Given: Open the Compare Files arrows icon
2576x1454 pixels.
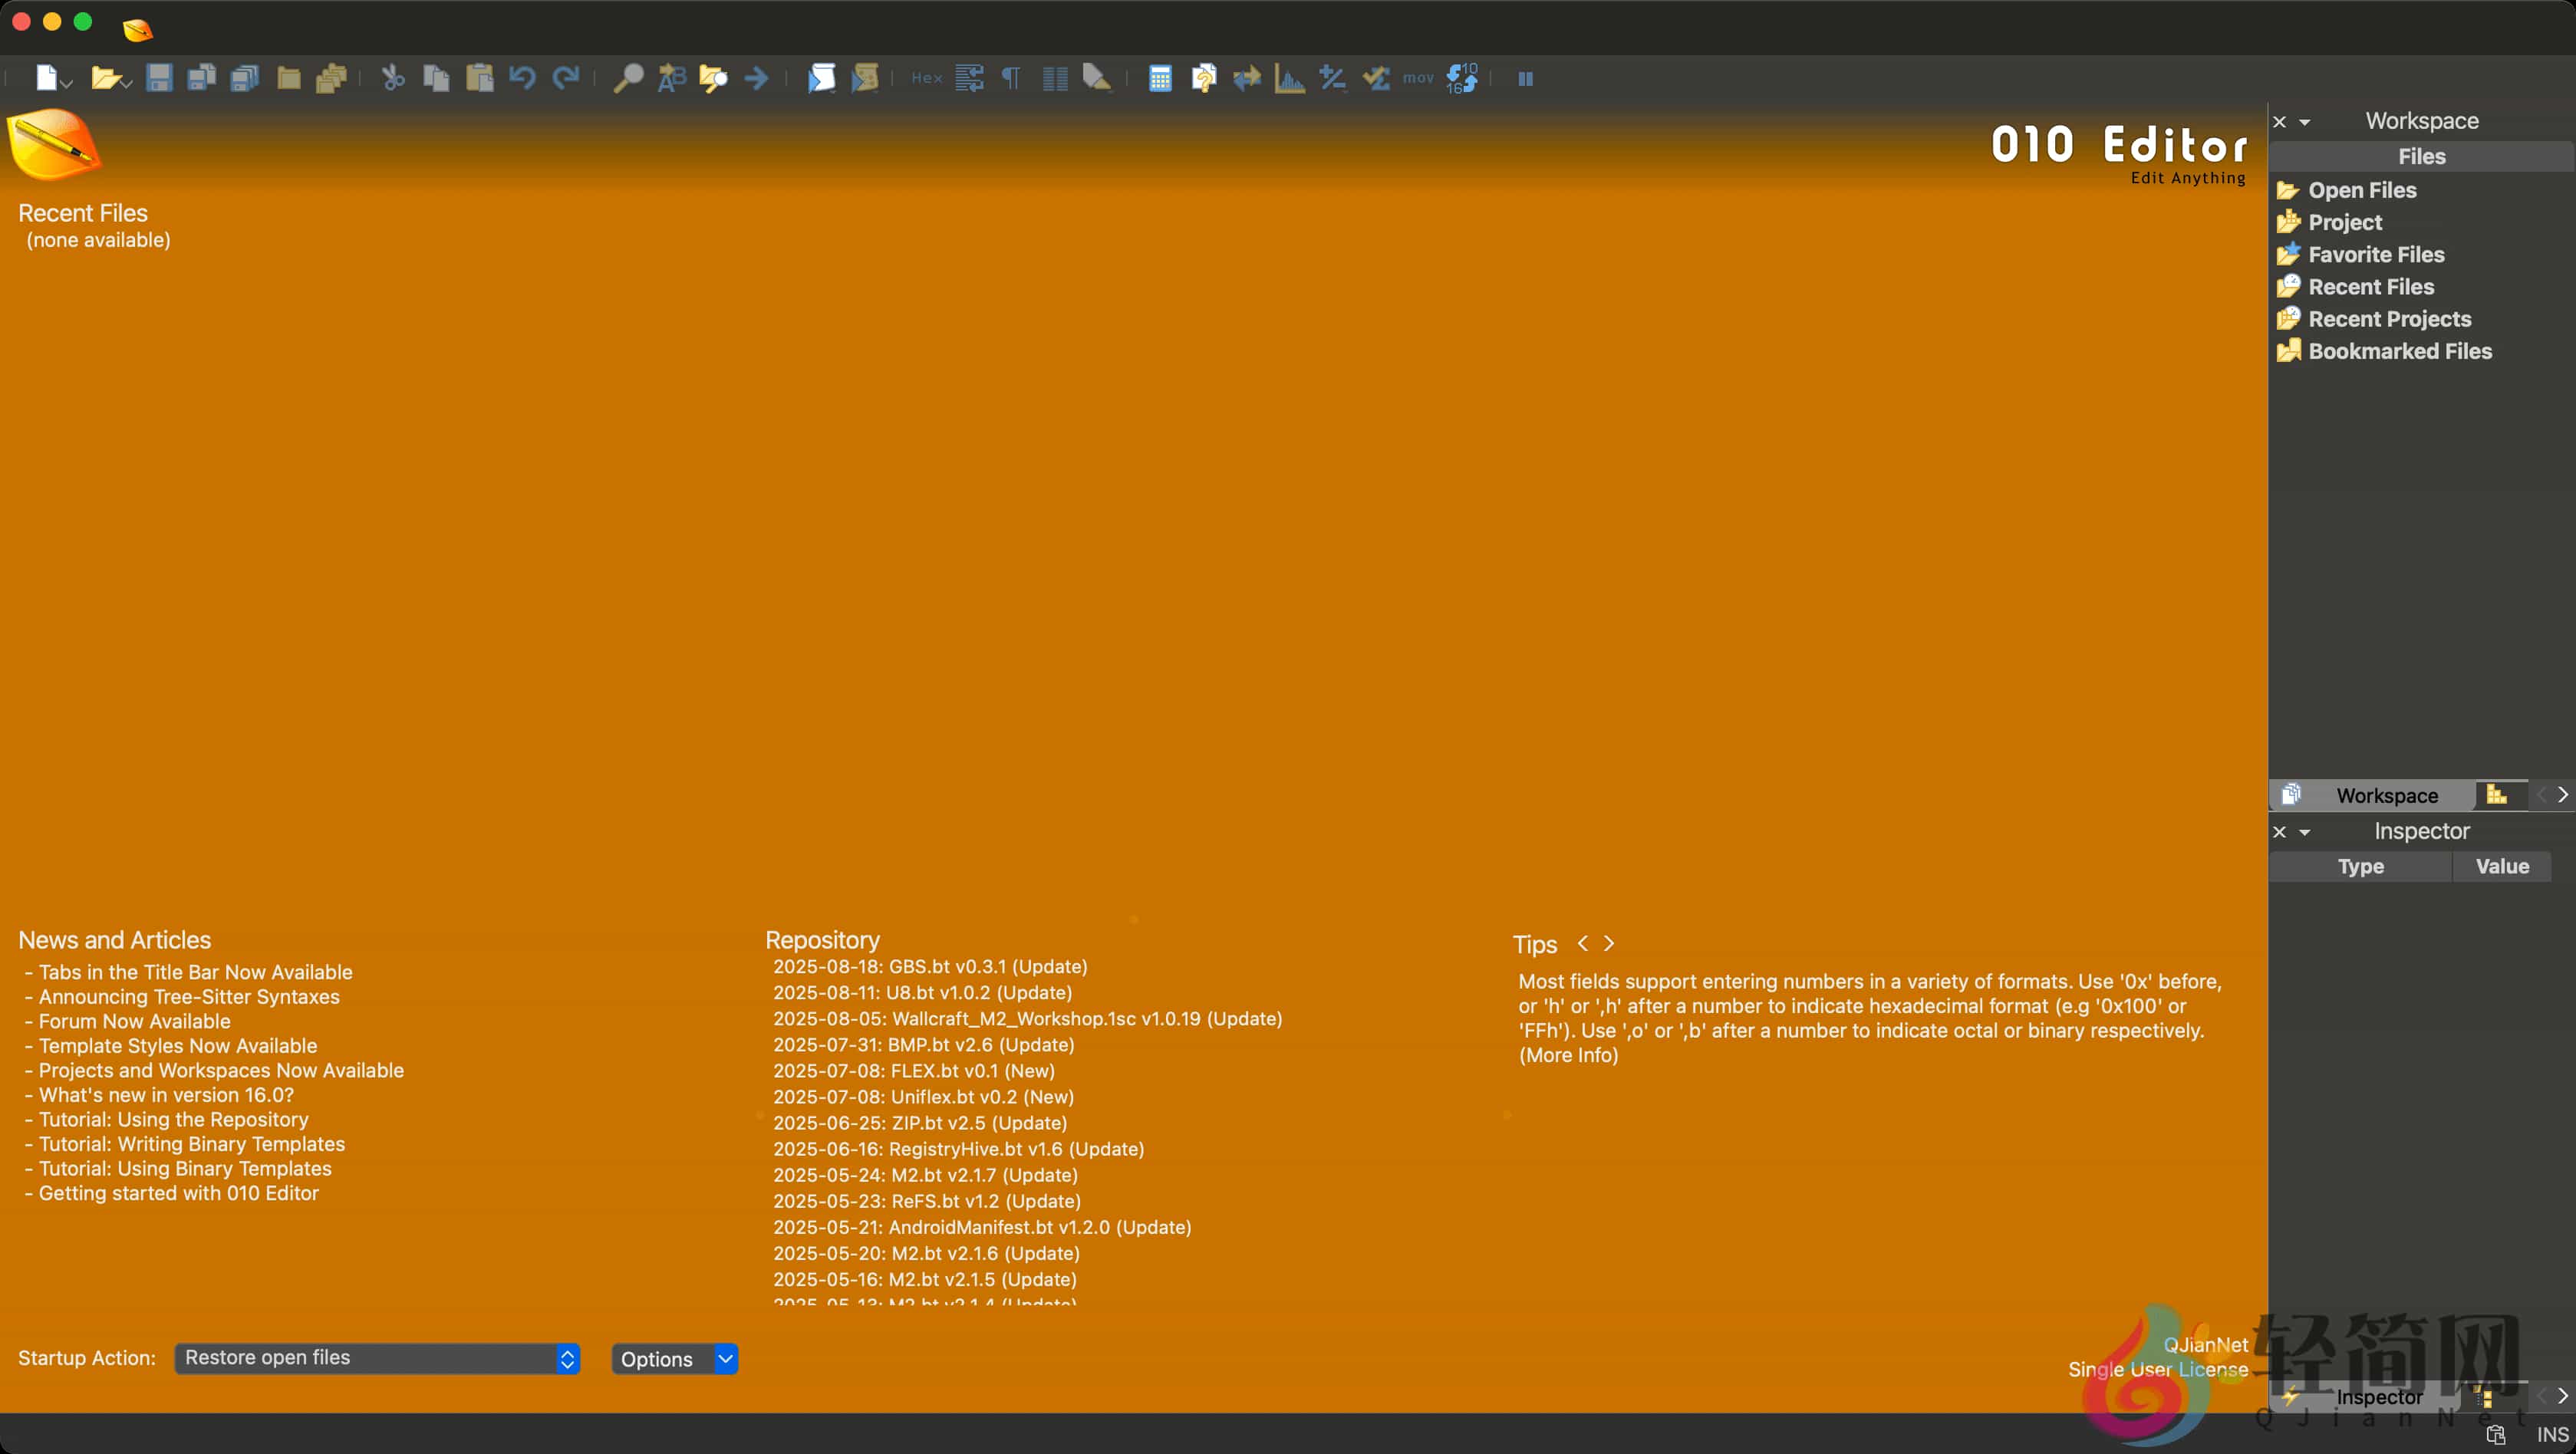Looking at the screenshot, I should click(1246, 78).
